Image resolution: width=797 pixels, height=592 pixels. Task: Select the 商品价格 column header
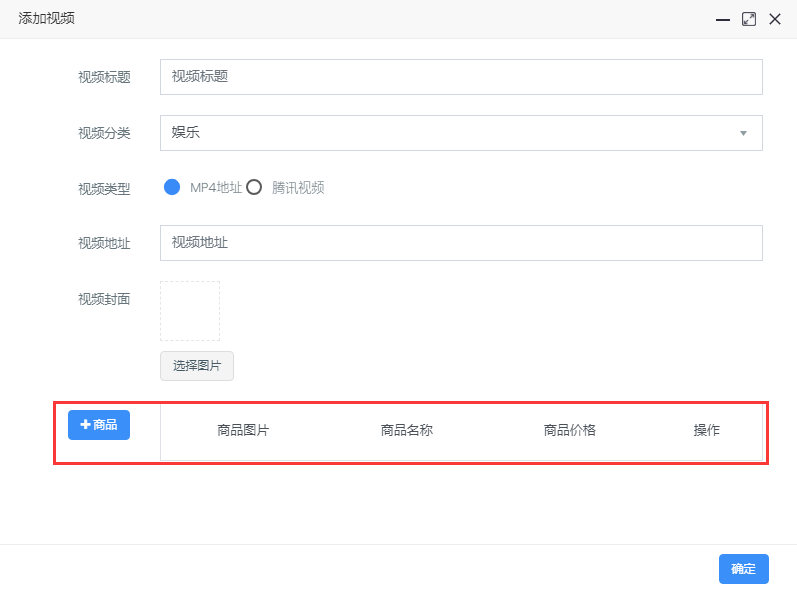(569, 431)
